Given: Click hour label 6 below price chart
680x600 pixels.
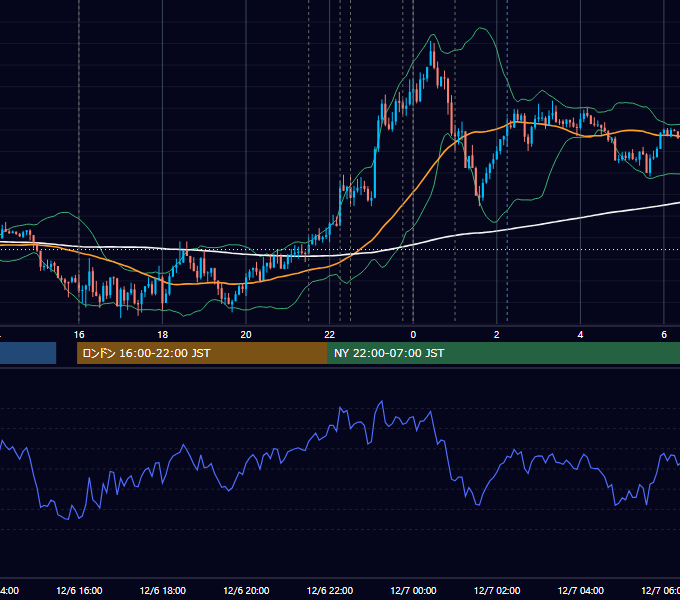Looking at the screenshot, I should tap(664, 335).
